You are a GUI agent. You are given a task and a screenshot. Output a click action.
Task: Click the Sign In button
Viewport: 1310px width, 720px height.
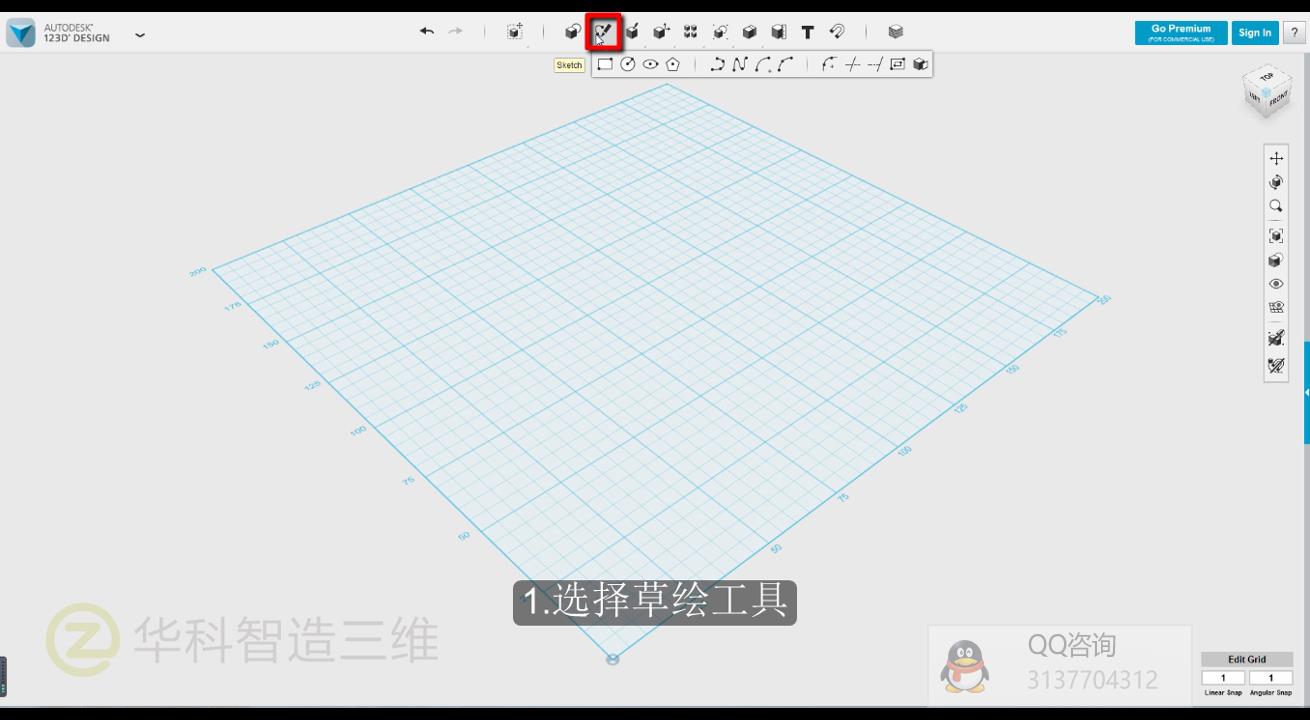pos(1254,33)
